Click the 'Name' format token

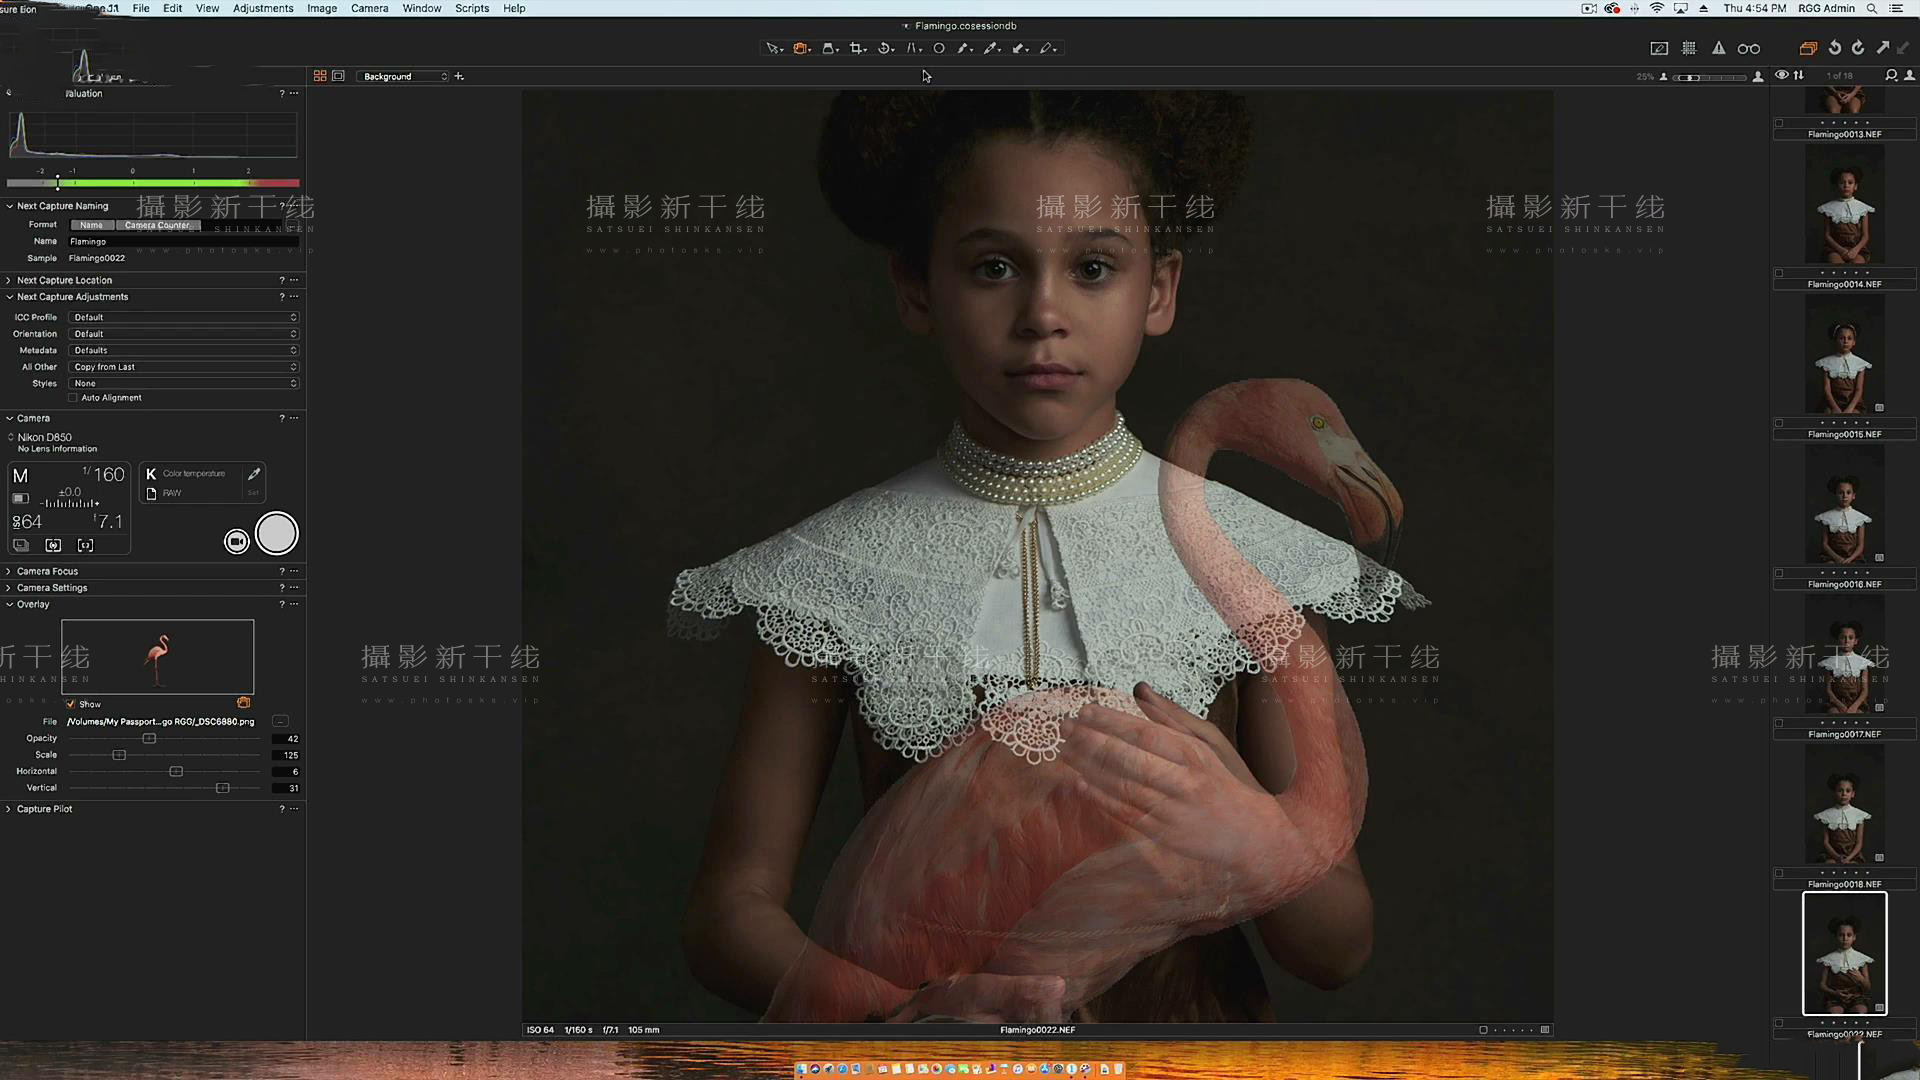[92, 225]
